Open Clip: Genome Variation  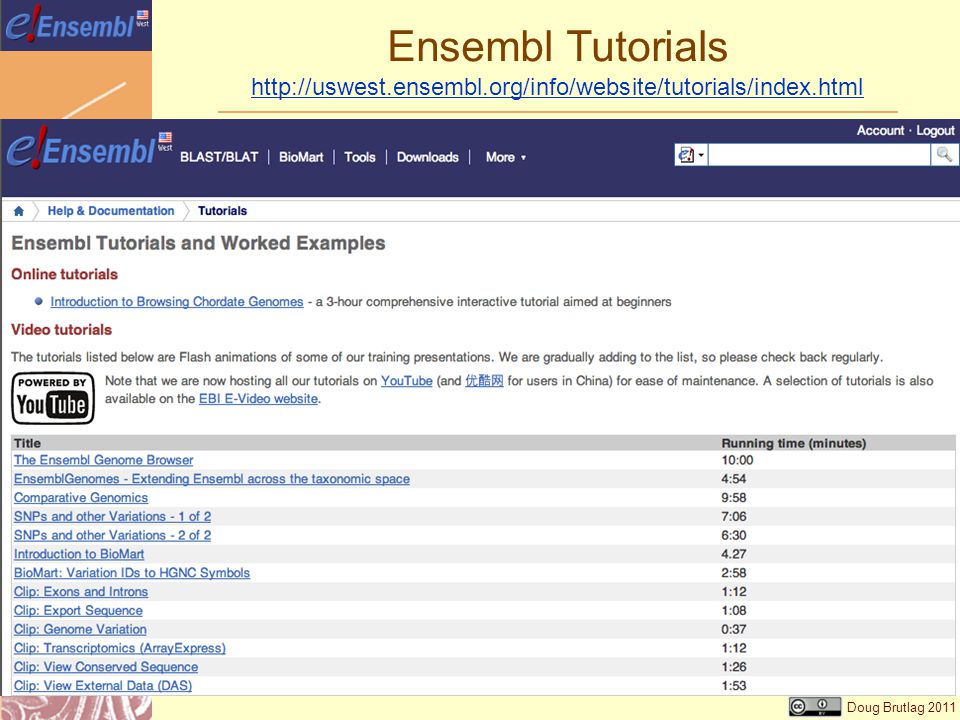point(80,629)
